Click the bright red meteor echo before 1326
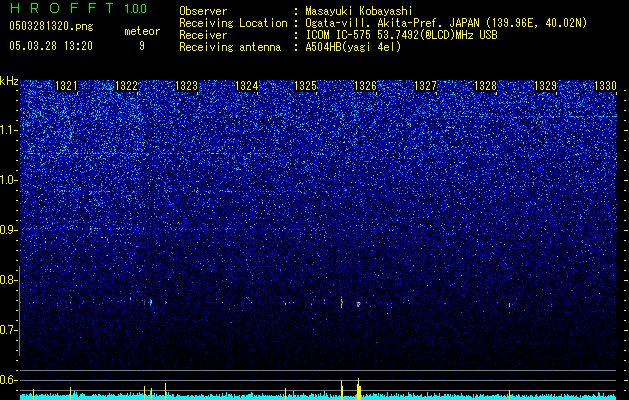629x400 pixels. (359, 304)
